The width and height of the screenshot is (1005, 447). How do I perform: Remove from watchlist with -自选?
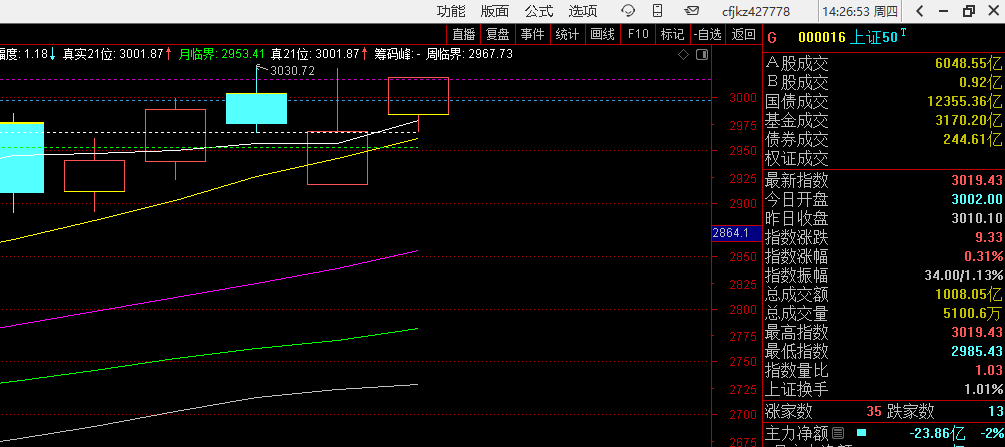coord(708,35)
